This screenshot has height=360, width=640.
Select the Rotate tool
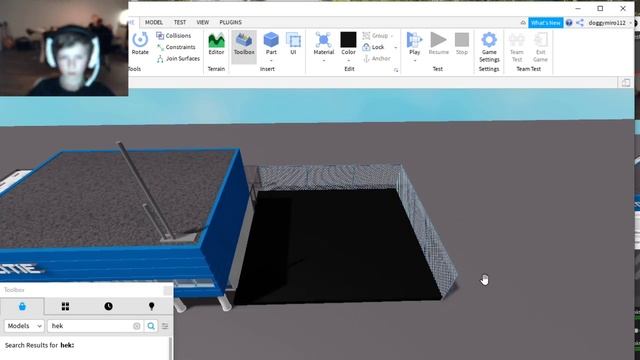[x=140, y=43]
